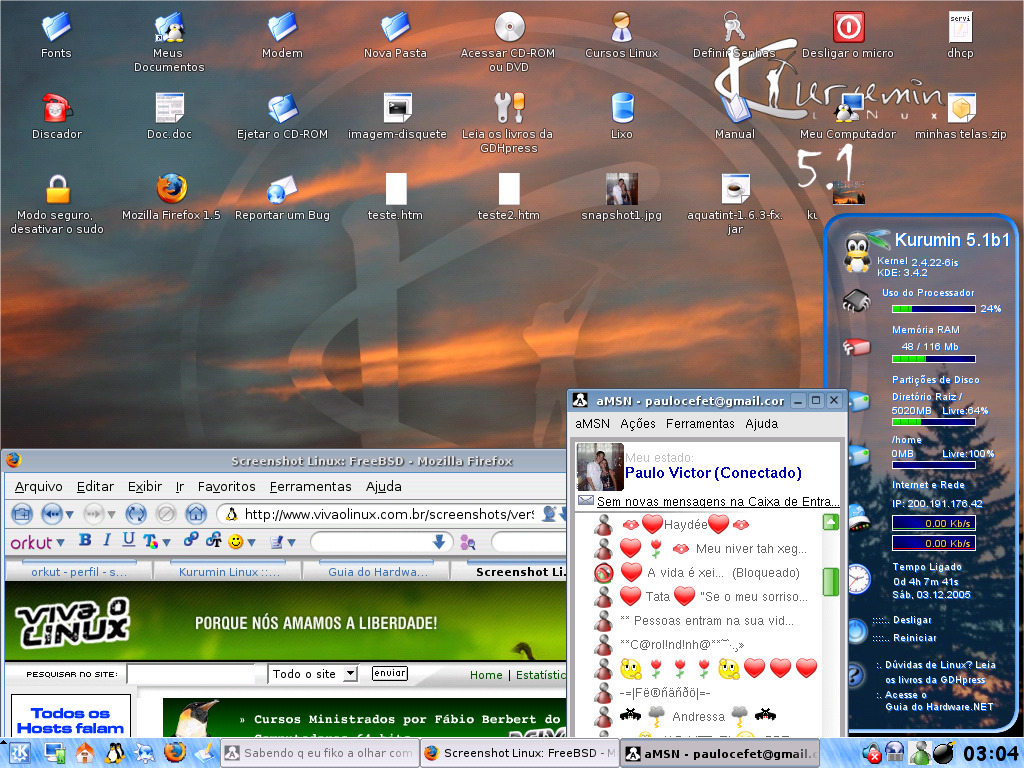Click the enviar search button

pyautogui.click(x=390, y=673)
